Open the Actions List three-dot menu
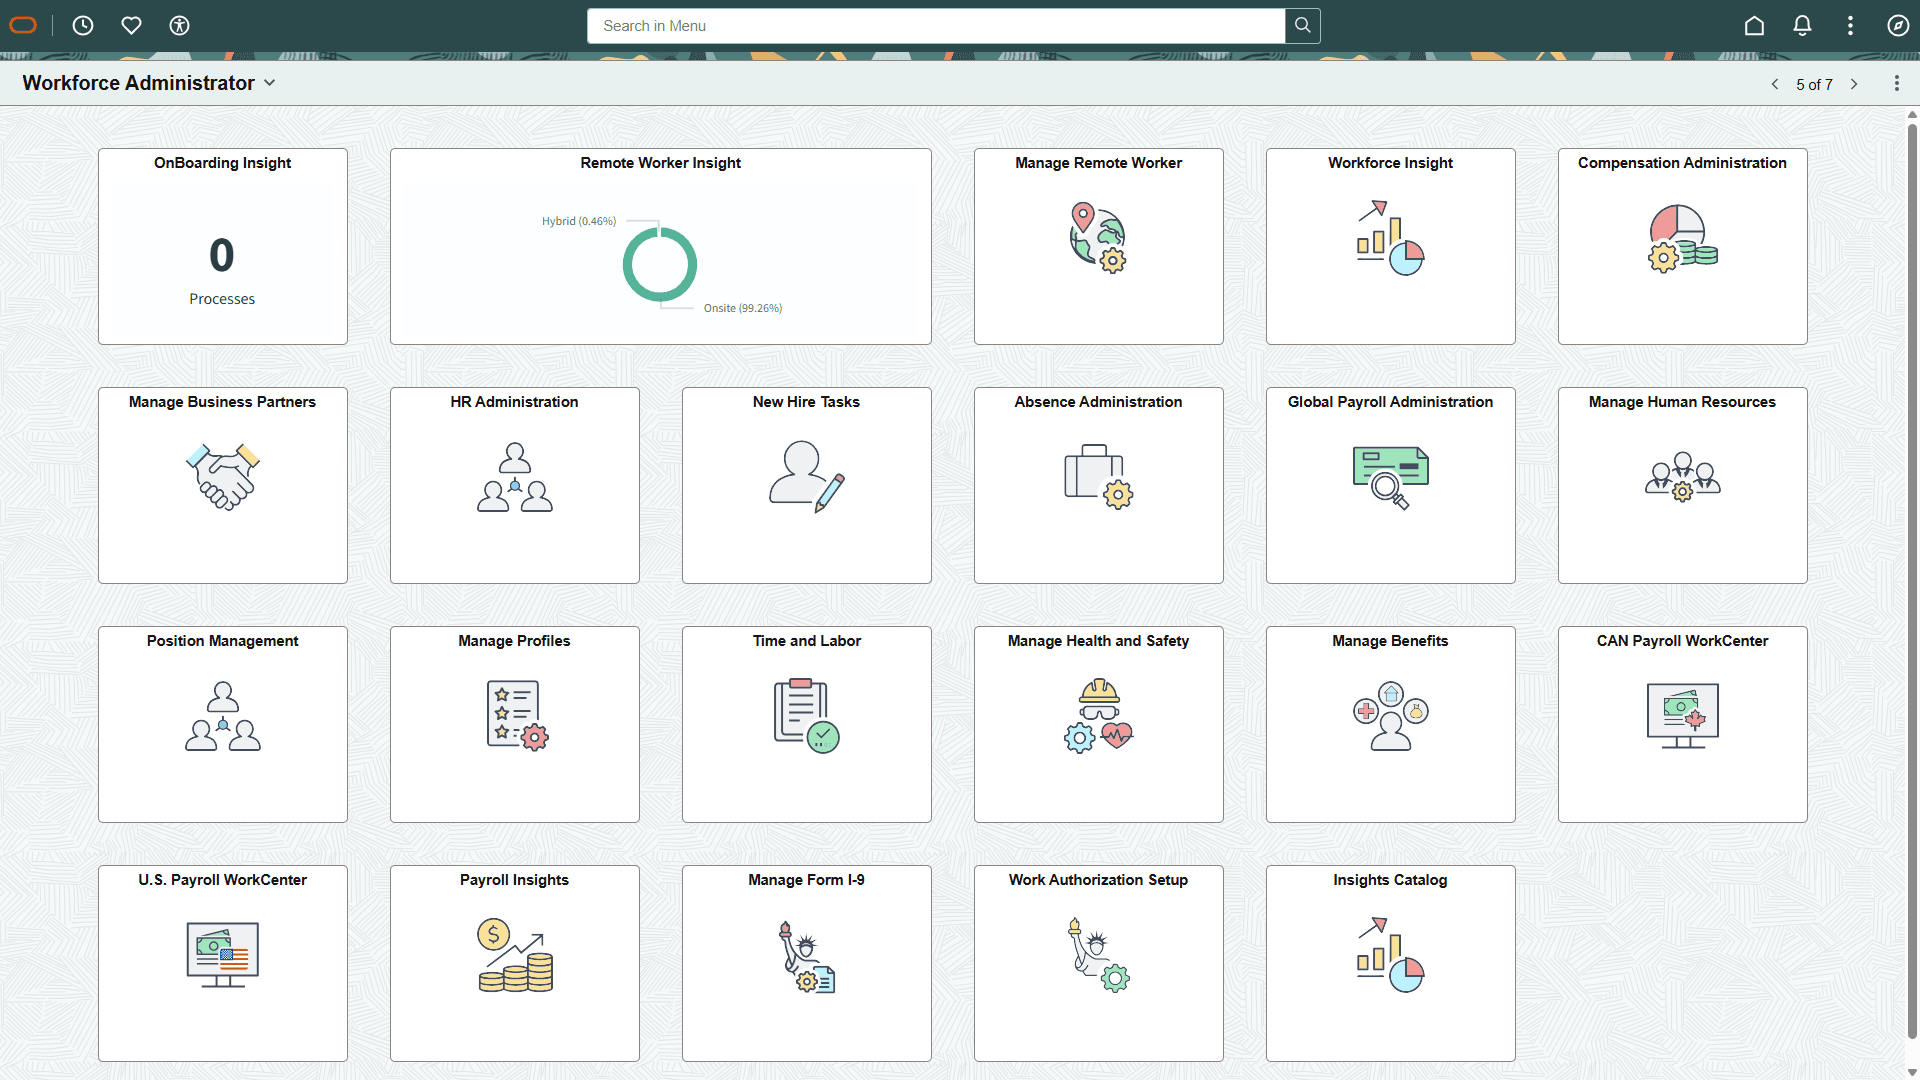This screenshot has width=1920, height=1080. pyautogui.click(x=1851, y=26)
